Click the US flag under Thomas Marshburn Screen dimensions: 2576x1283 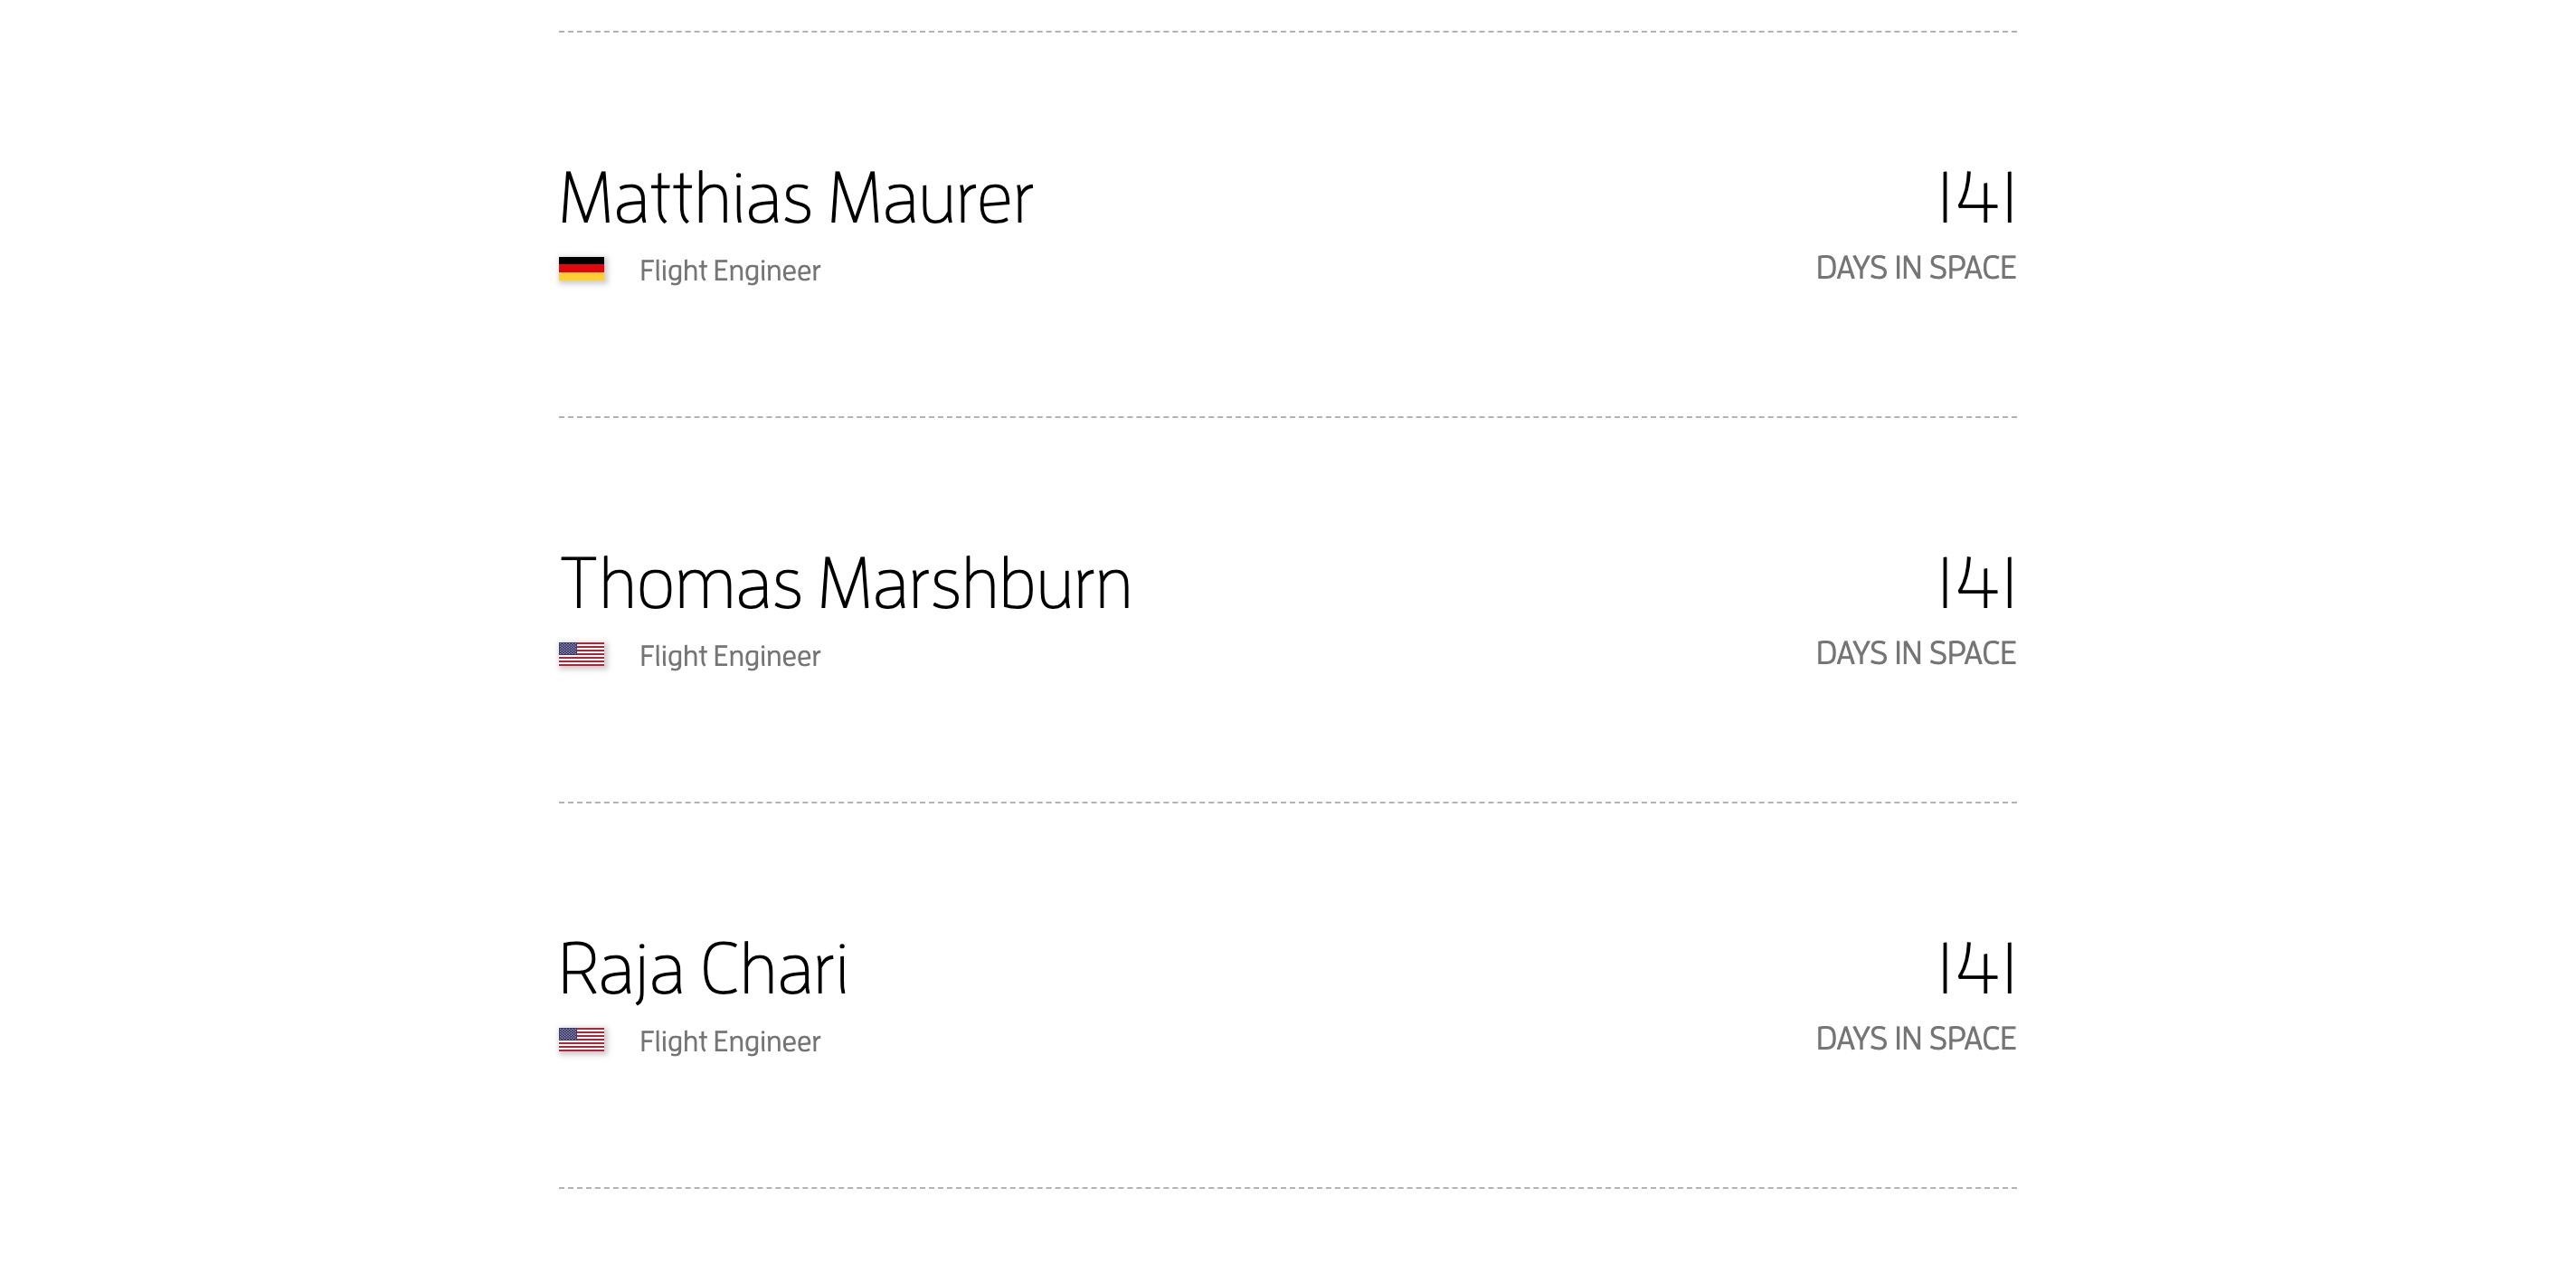(581, 654)
